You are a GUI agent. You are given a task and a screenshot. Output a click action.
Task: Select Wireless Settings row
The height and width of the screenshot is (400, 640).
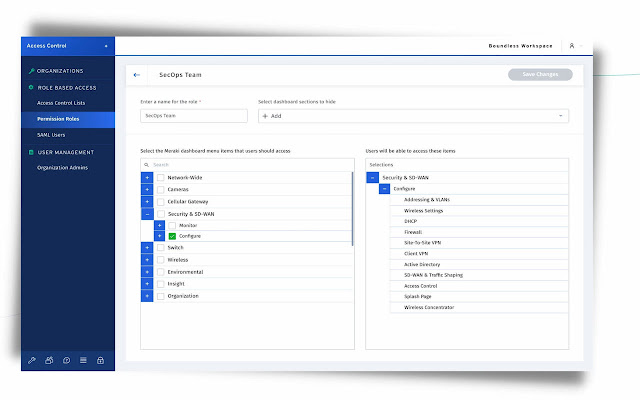(479, 211)
